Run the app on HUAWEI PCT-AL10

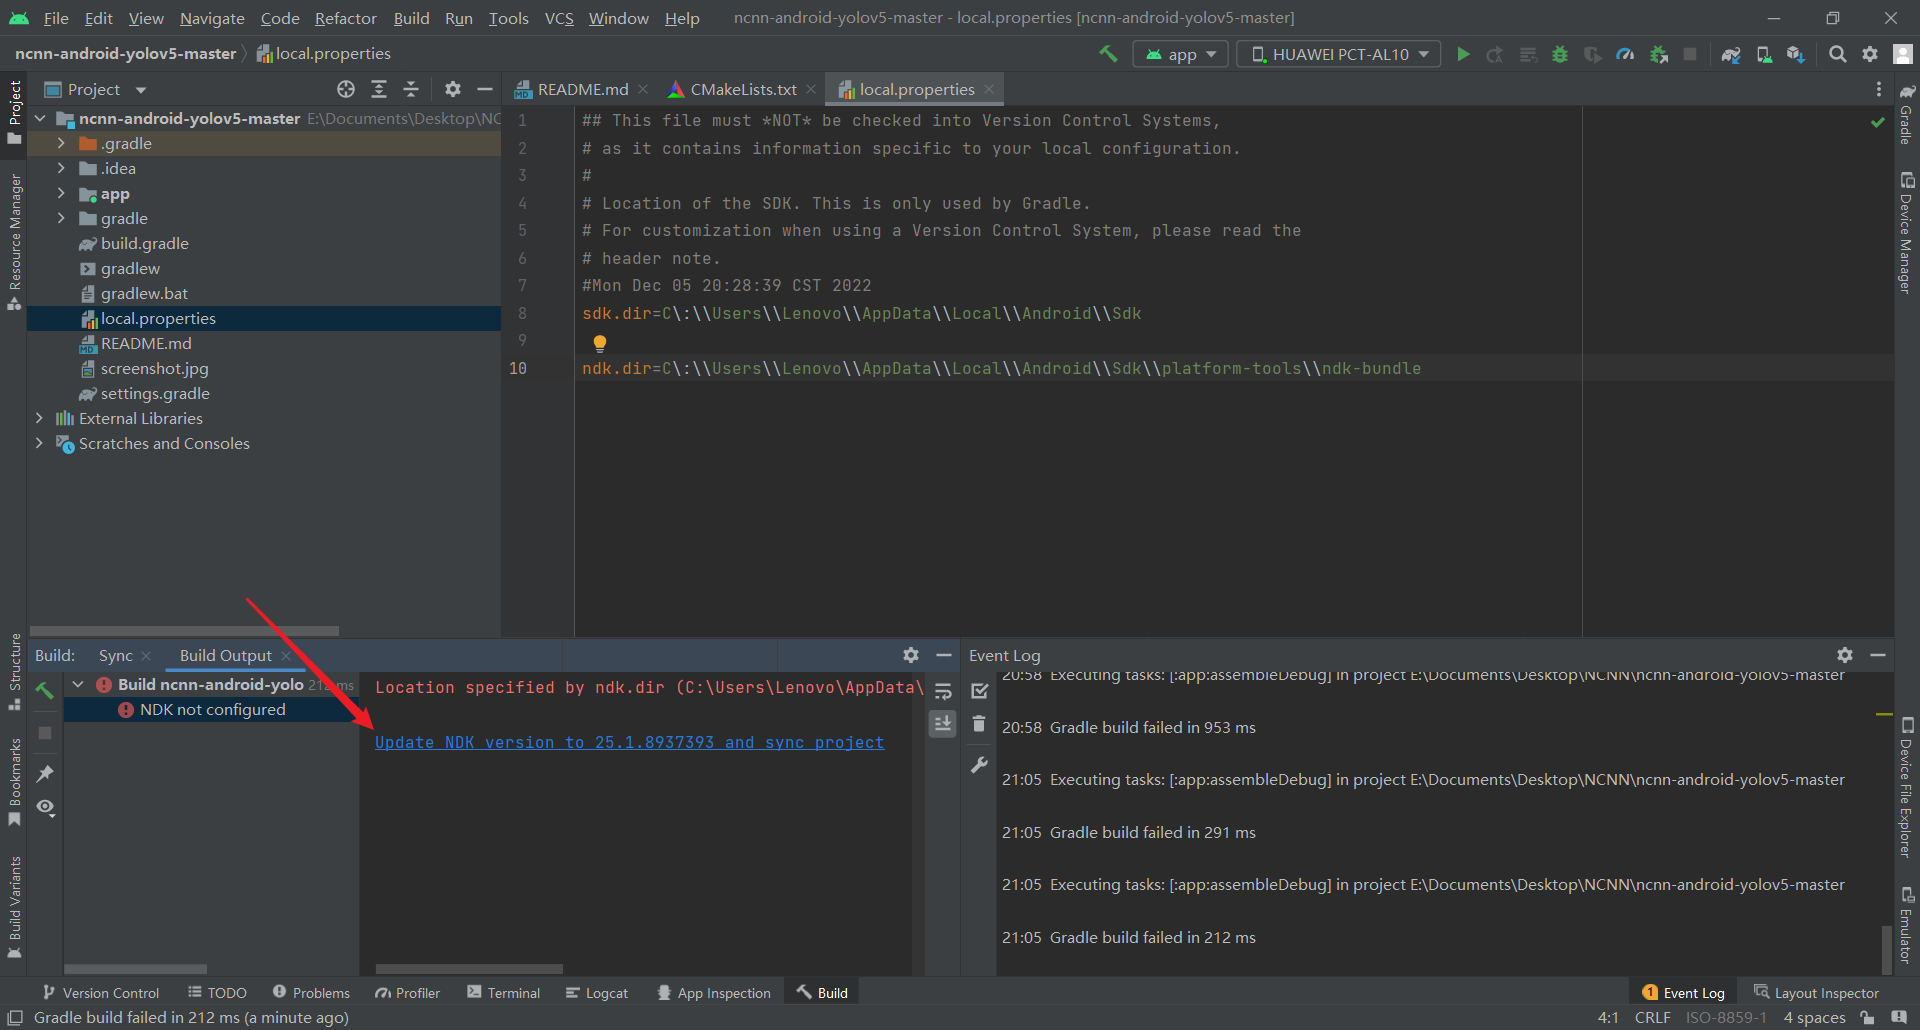[1463, 53]
